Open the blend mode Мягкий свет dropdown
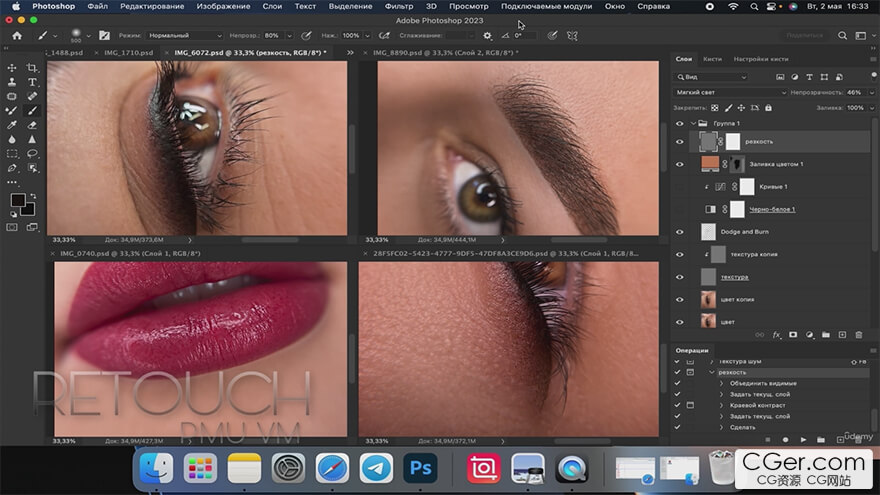The image size is (880, 495). (730, 92)
